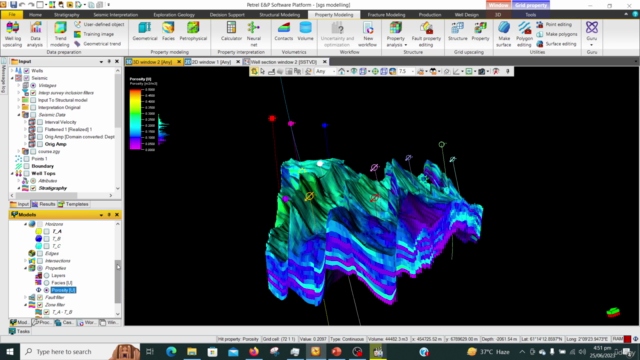
Task: Open the property Calculator
Action: tap(231, 31)
